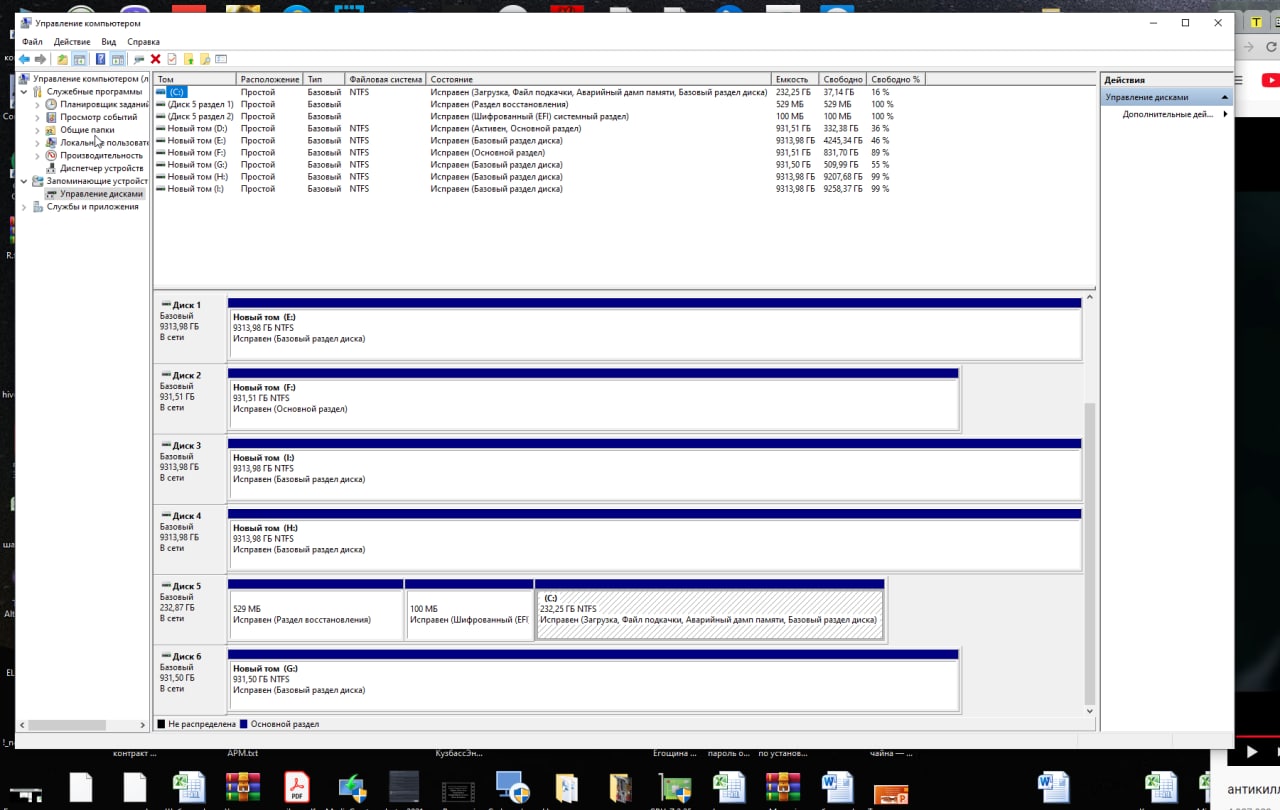Select the (C:) volume row in list
The width and height of the screenshot is (1280, 810).
tap(540, 92)
